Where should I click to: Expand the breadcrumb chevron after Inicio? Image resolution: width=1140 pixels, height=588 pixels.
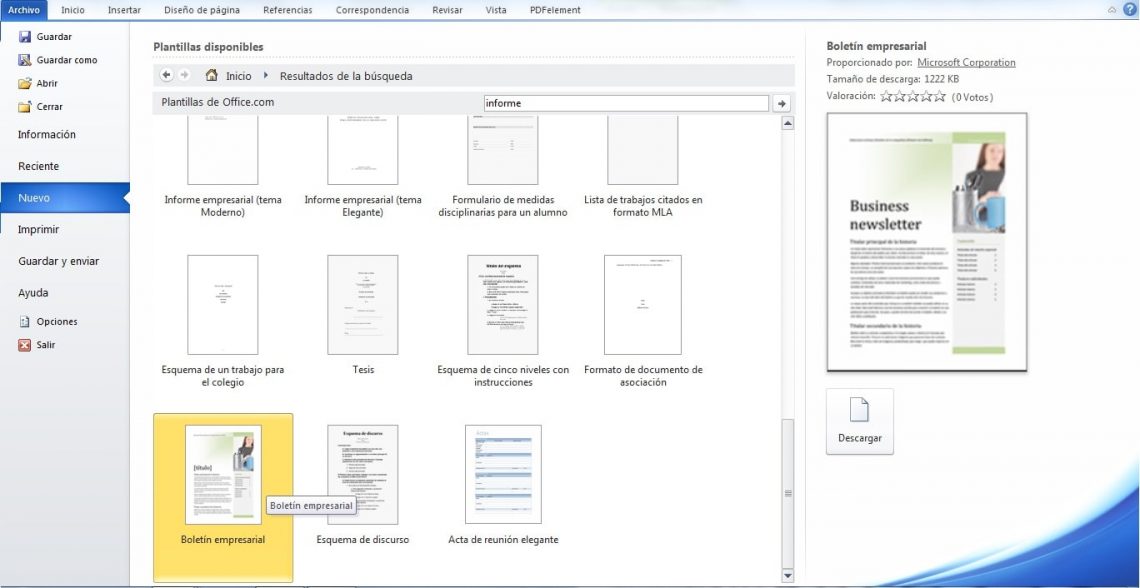(x=264, y=75)
